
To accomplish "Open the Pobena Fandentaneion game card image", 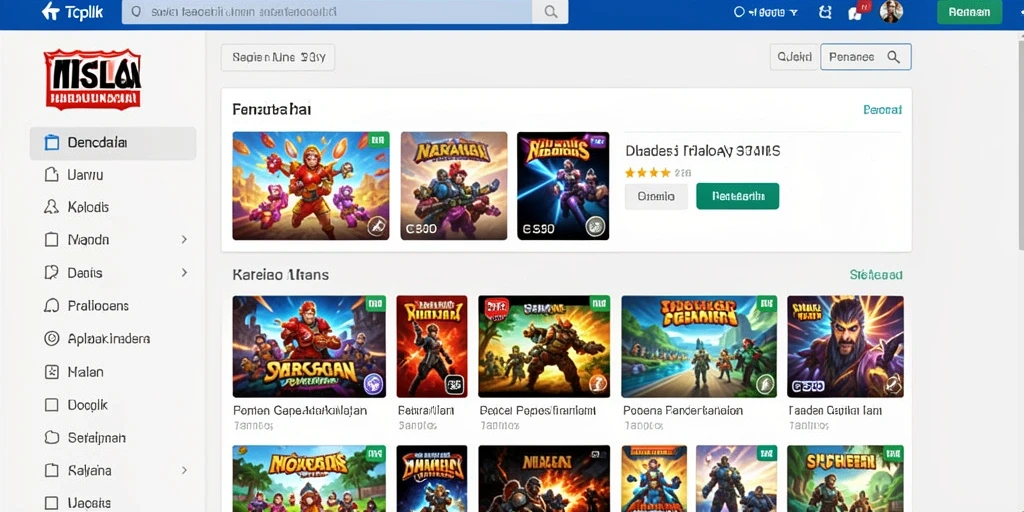I will tap(699, 347).
